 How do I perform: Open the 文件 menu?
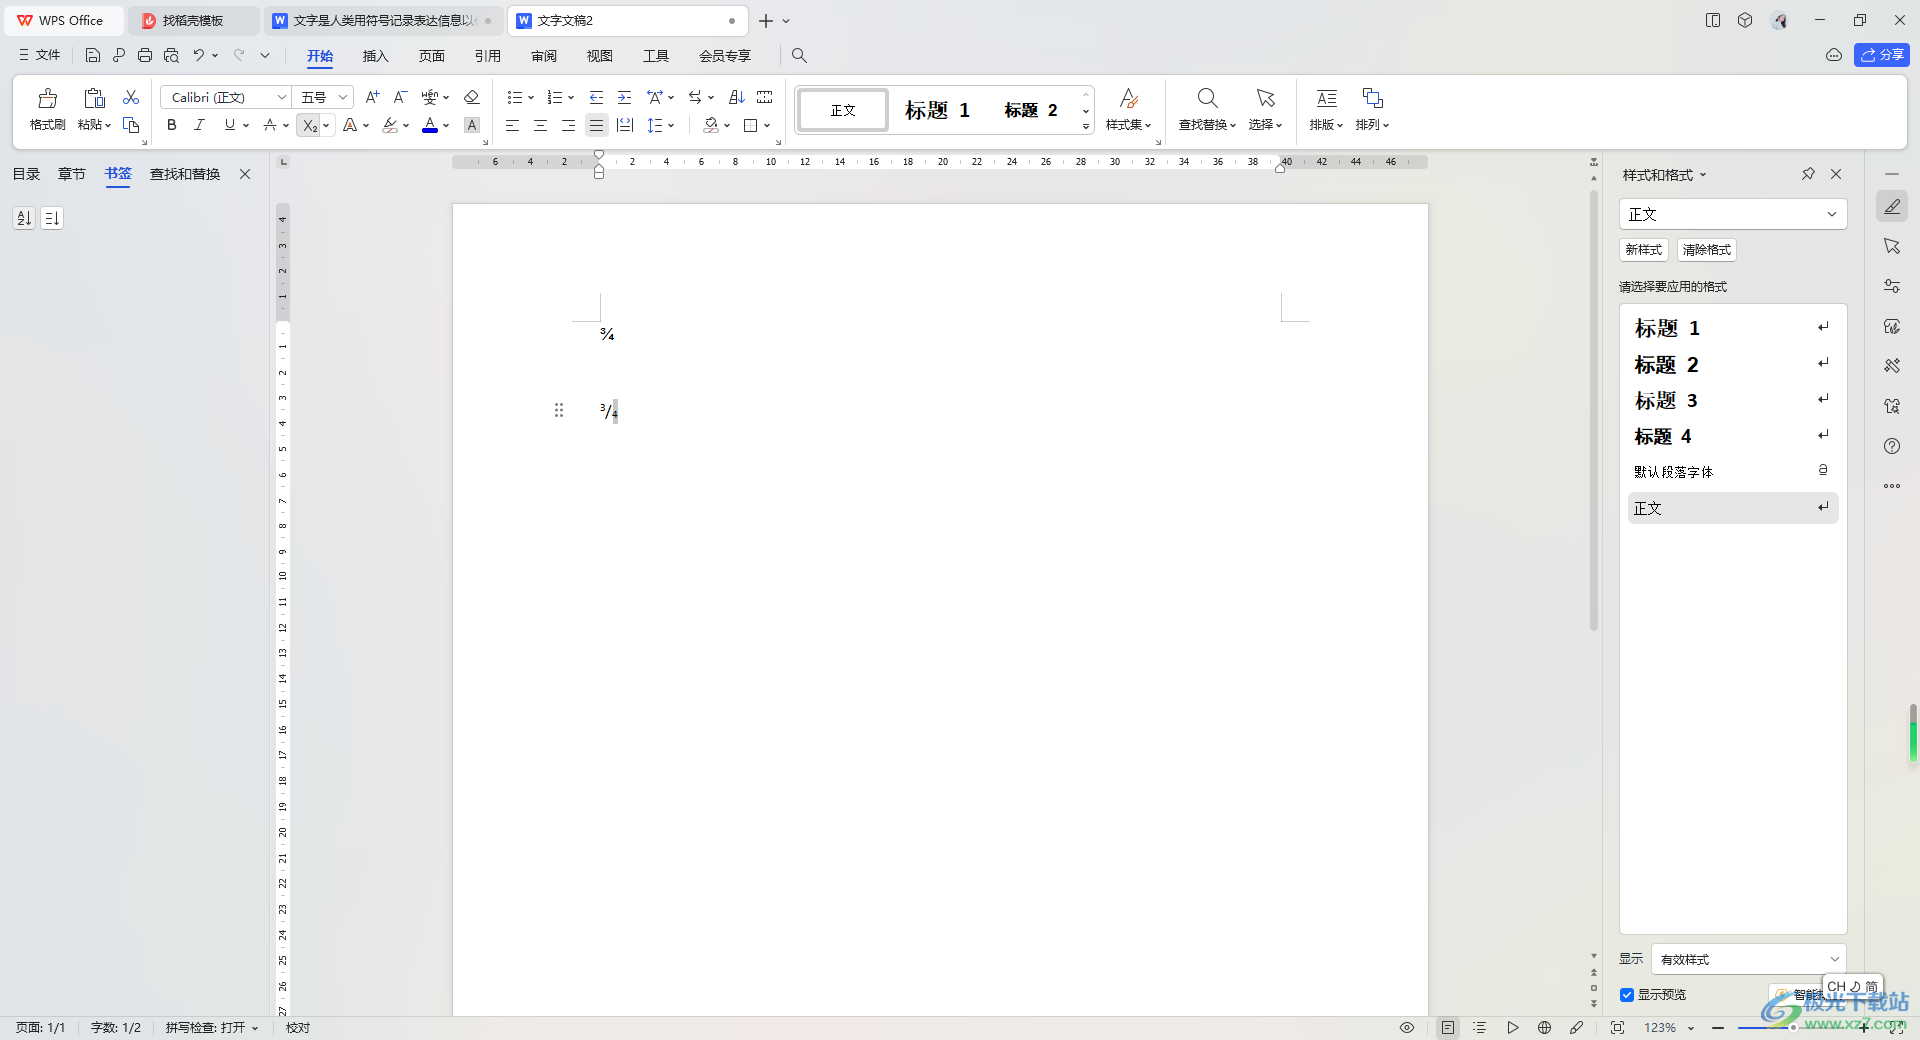(39, 55)
